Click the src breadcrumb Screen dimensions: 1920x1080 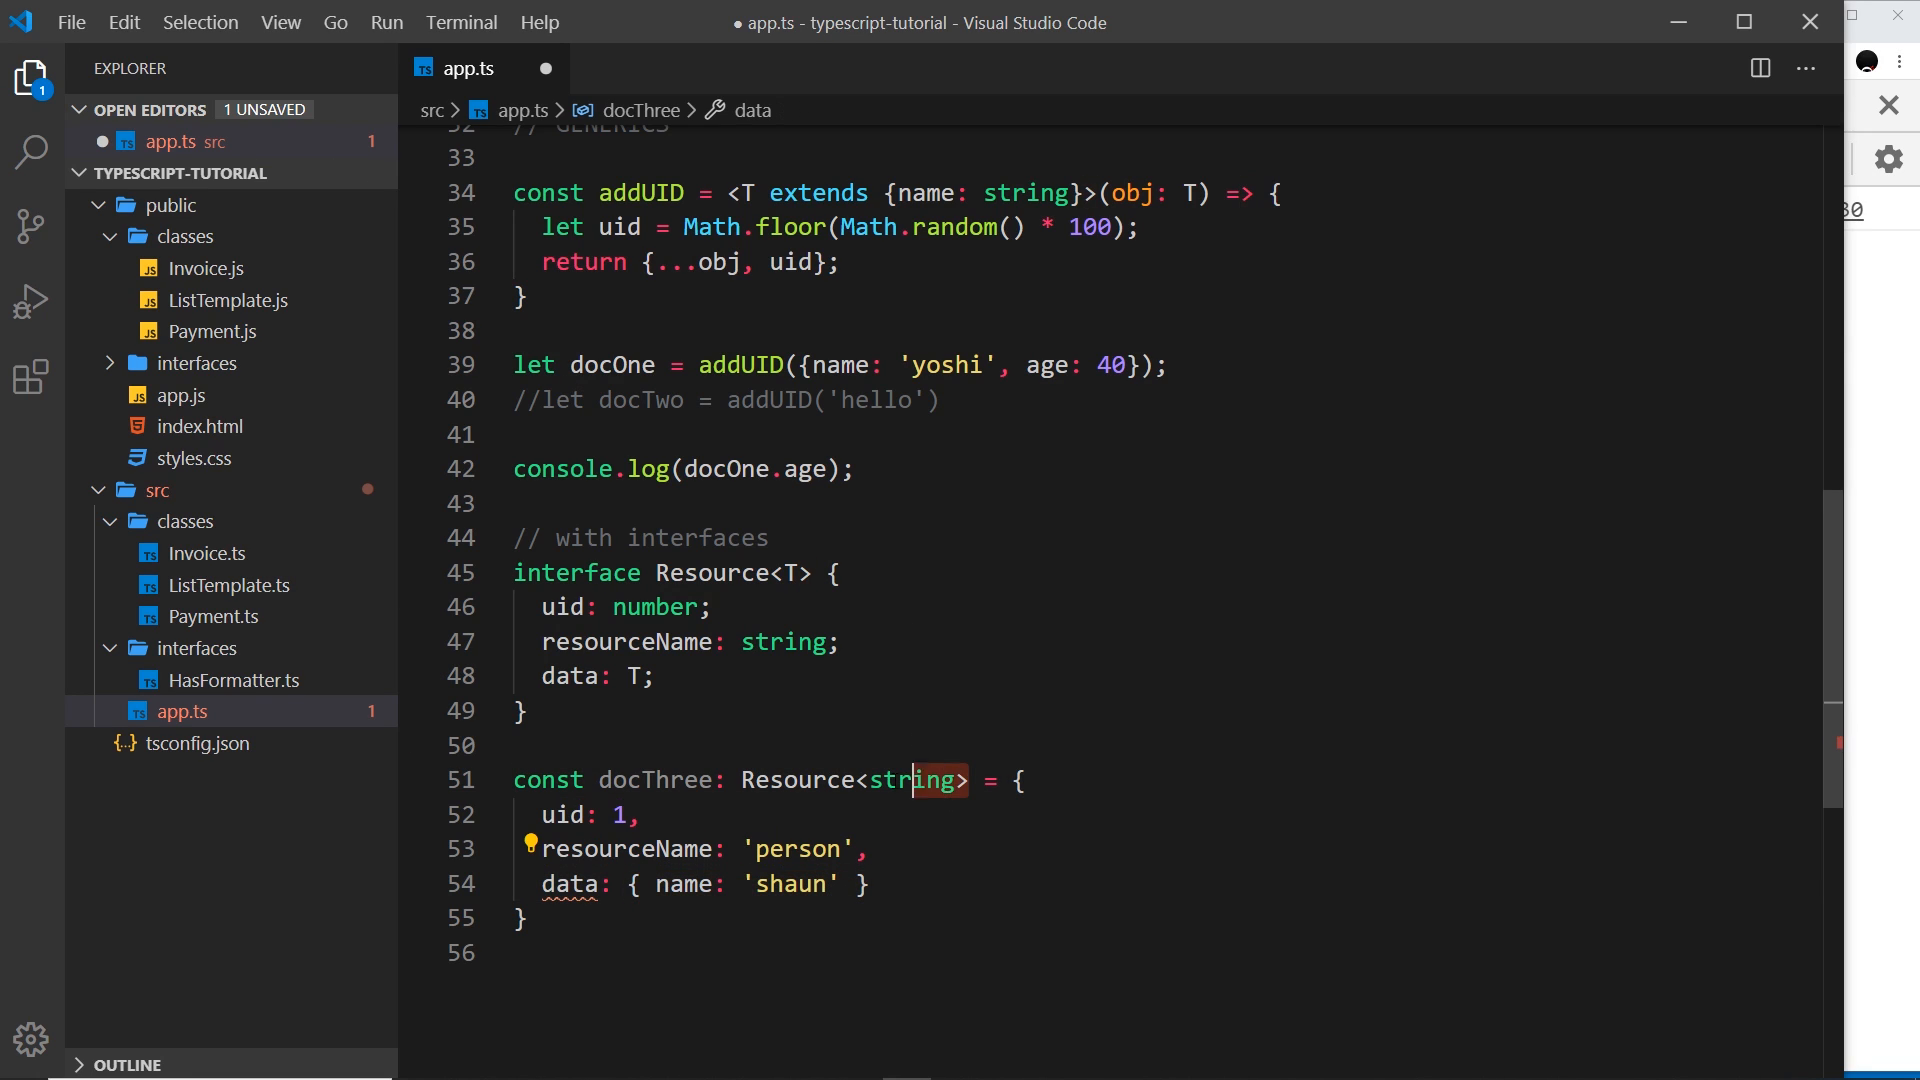432,110
